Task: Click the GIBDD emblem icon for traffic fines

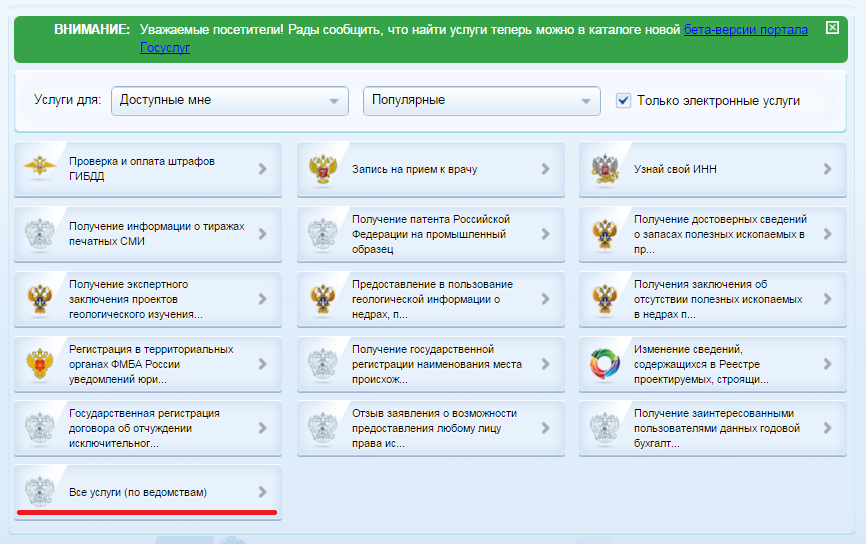Action: 41,169
